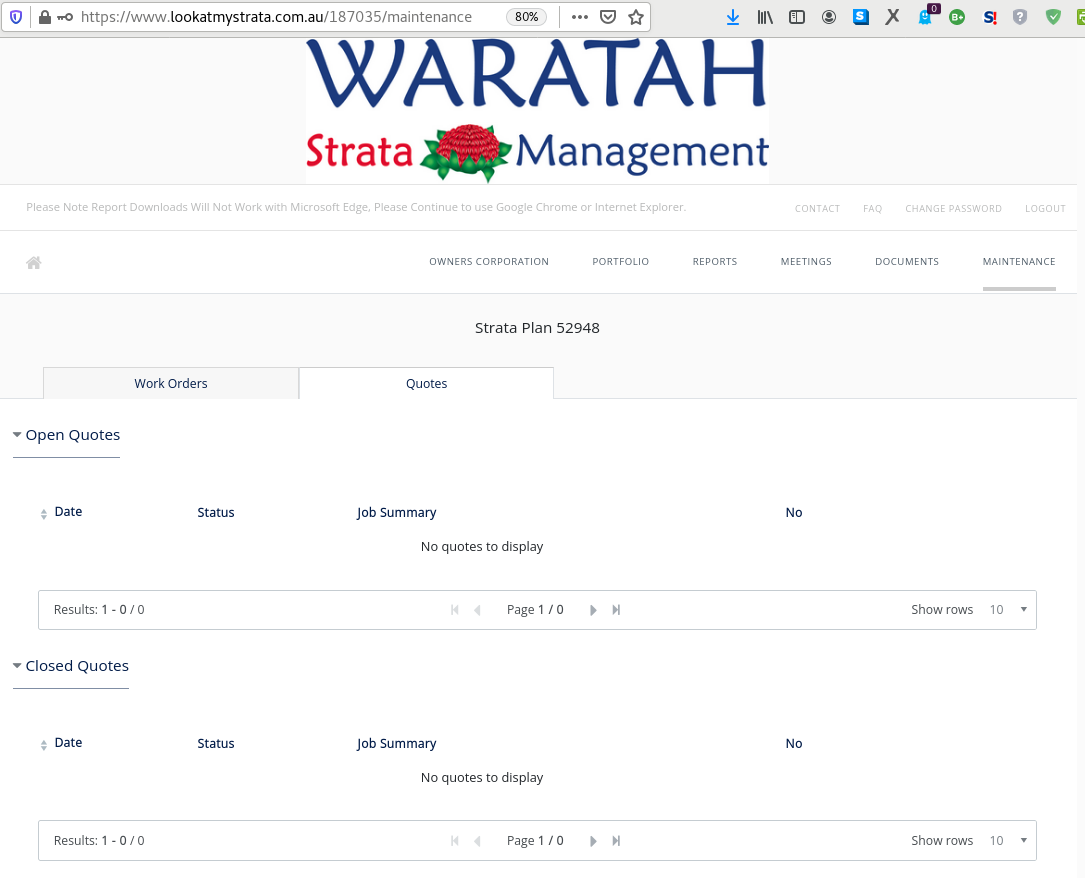
Task: Click the ghost extension icon with 0 badge
Action: [x=926, y=16]
